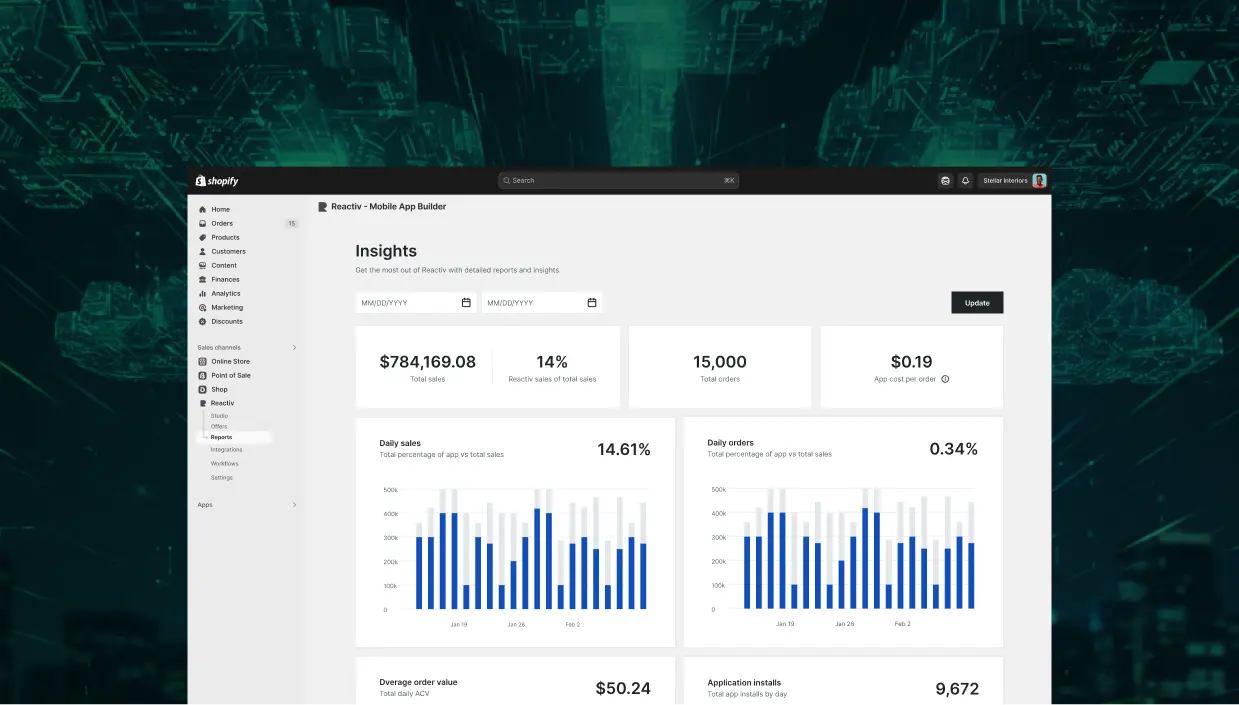1239x705 pixels.
Task: Select Studio under Reactiv
Action: (219, 416)
